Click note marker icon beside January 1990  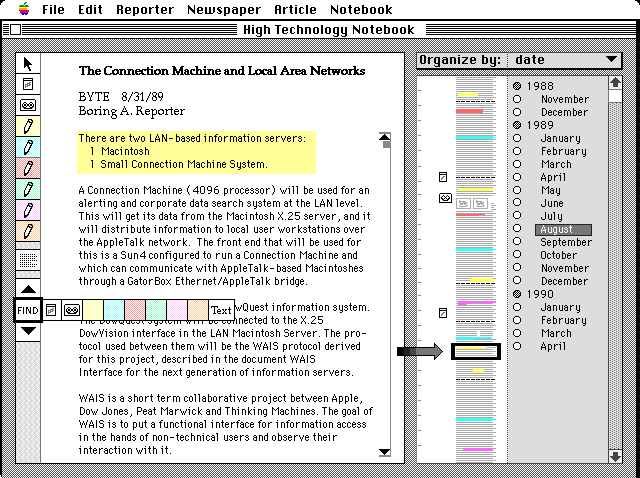(x=442, y=313)
